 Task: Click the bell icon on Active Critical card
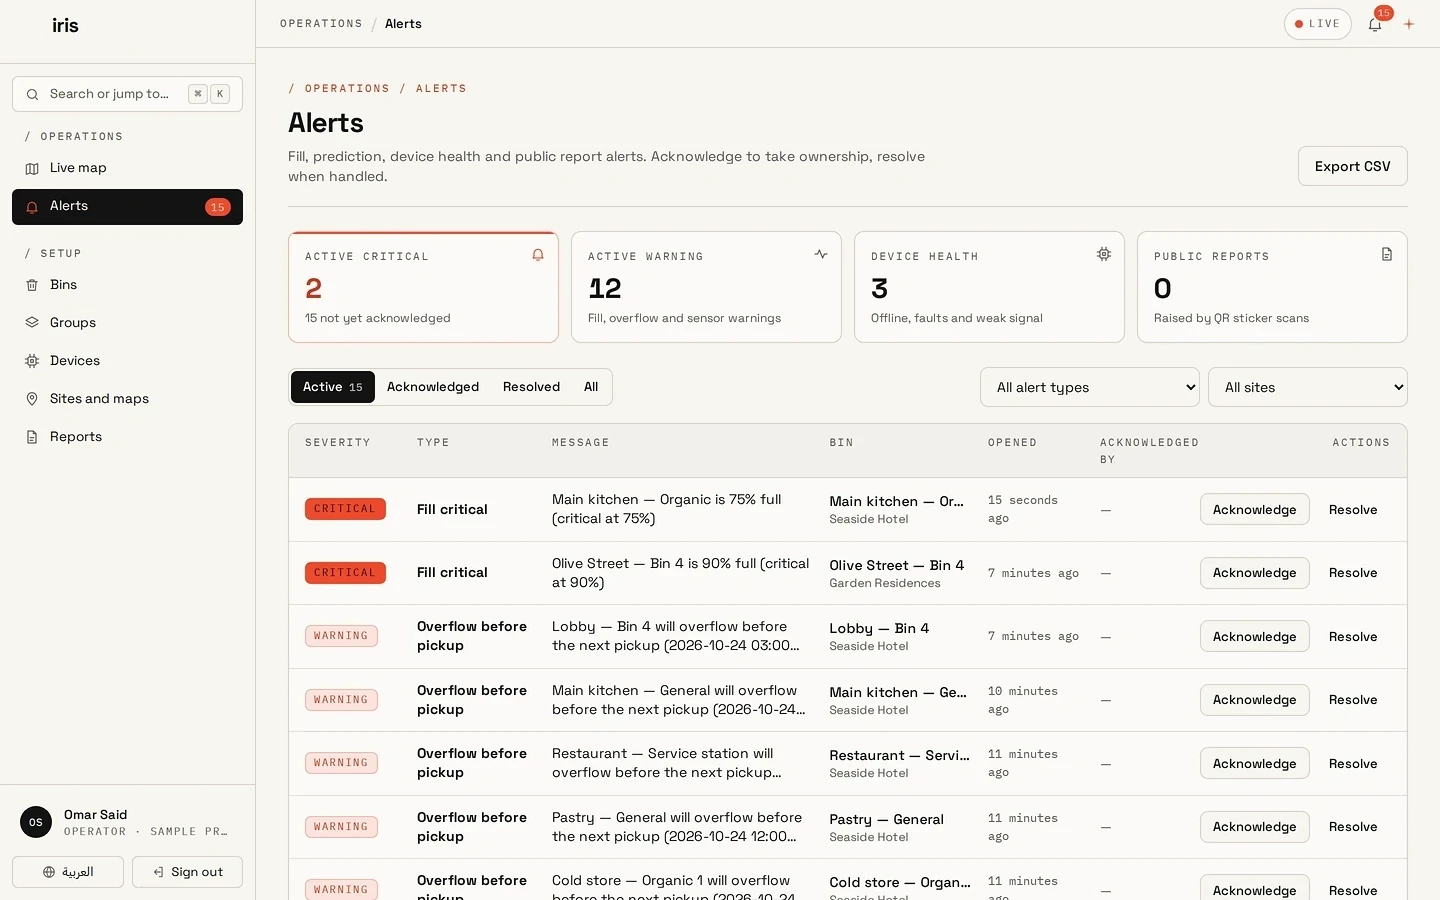click(x=538, y=255)
